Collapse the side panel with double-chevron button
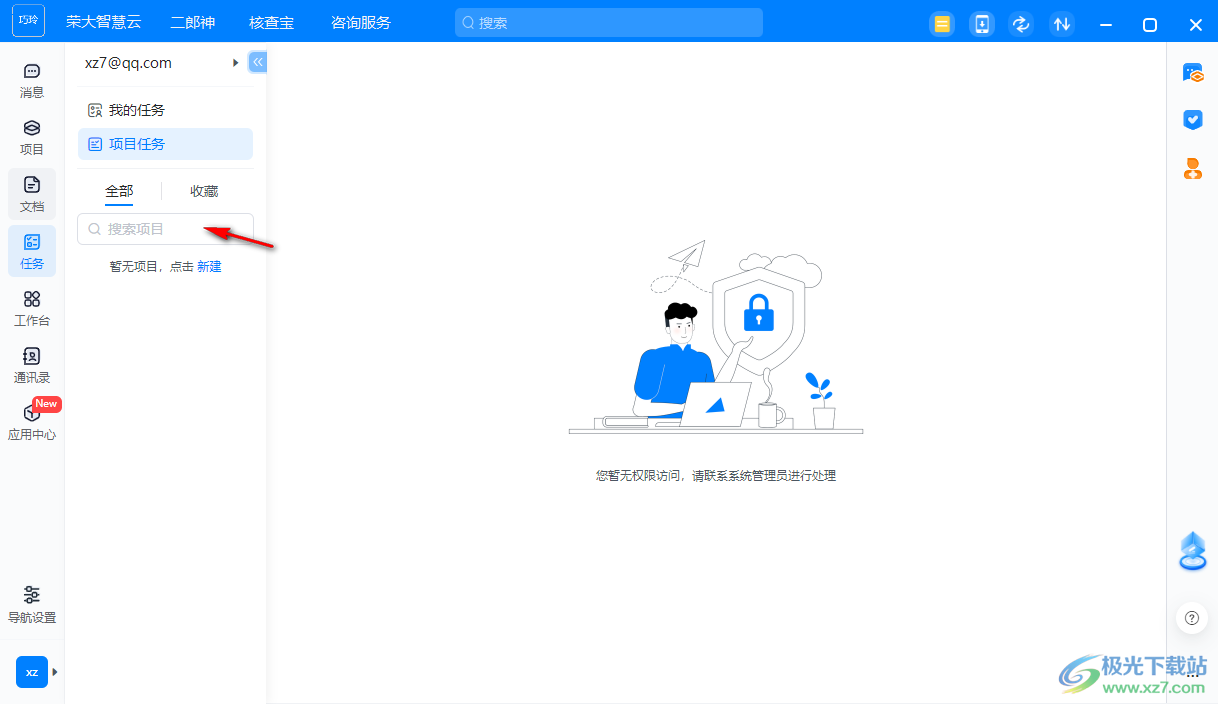The height and width of the screenshot is (704, 1218). point(258,62)
